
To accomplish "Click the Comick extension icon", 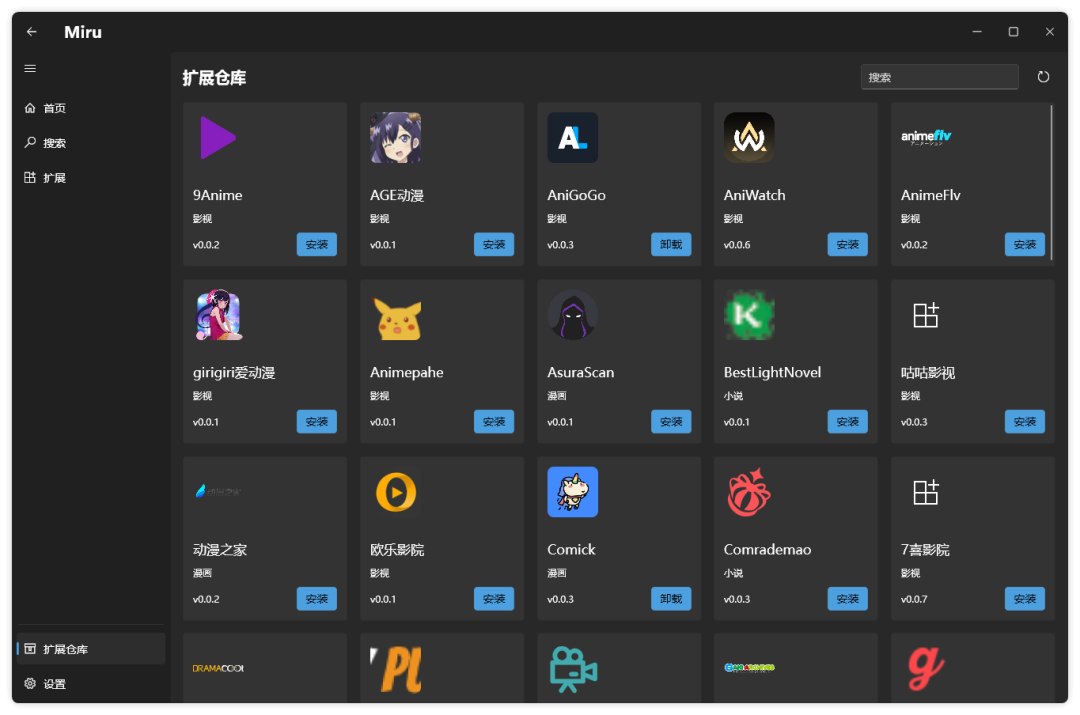I will (572, 492).
